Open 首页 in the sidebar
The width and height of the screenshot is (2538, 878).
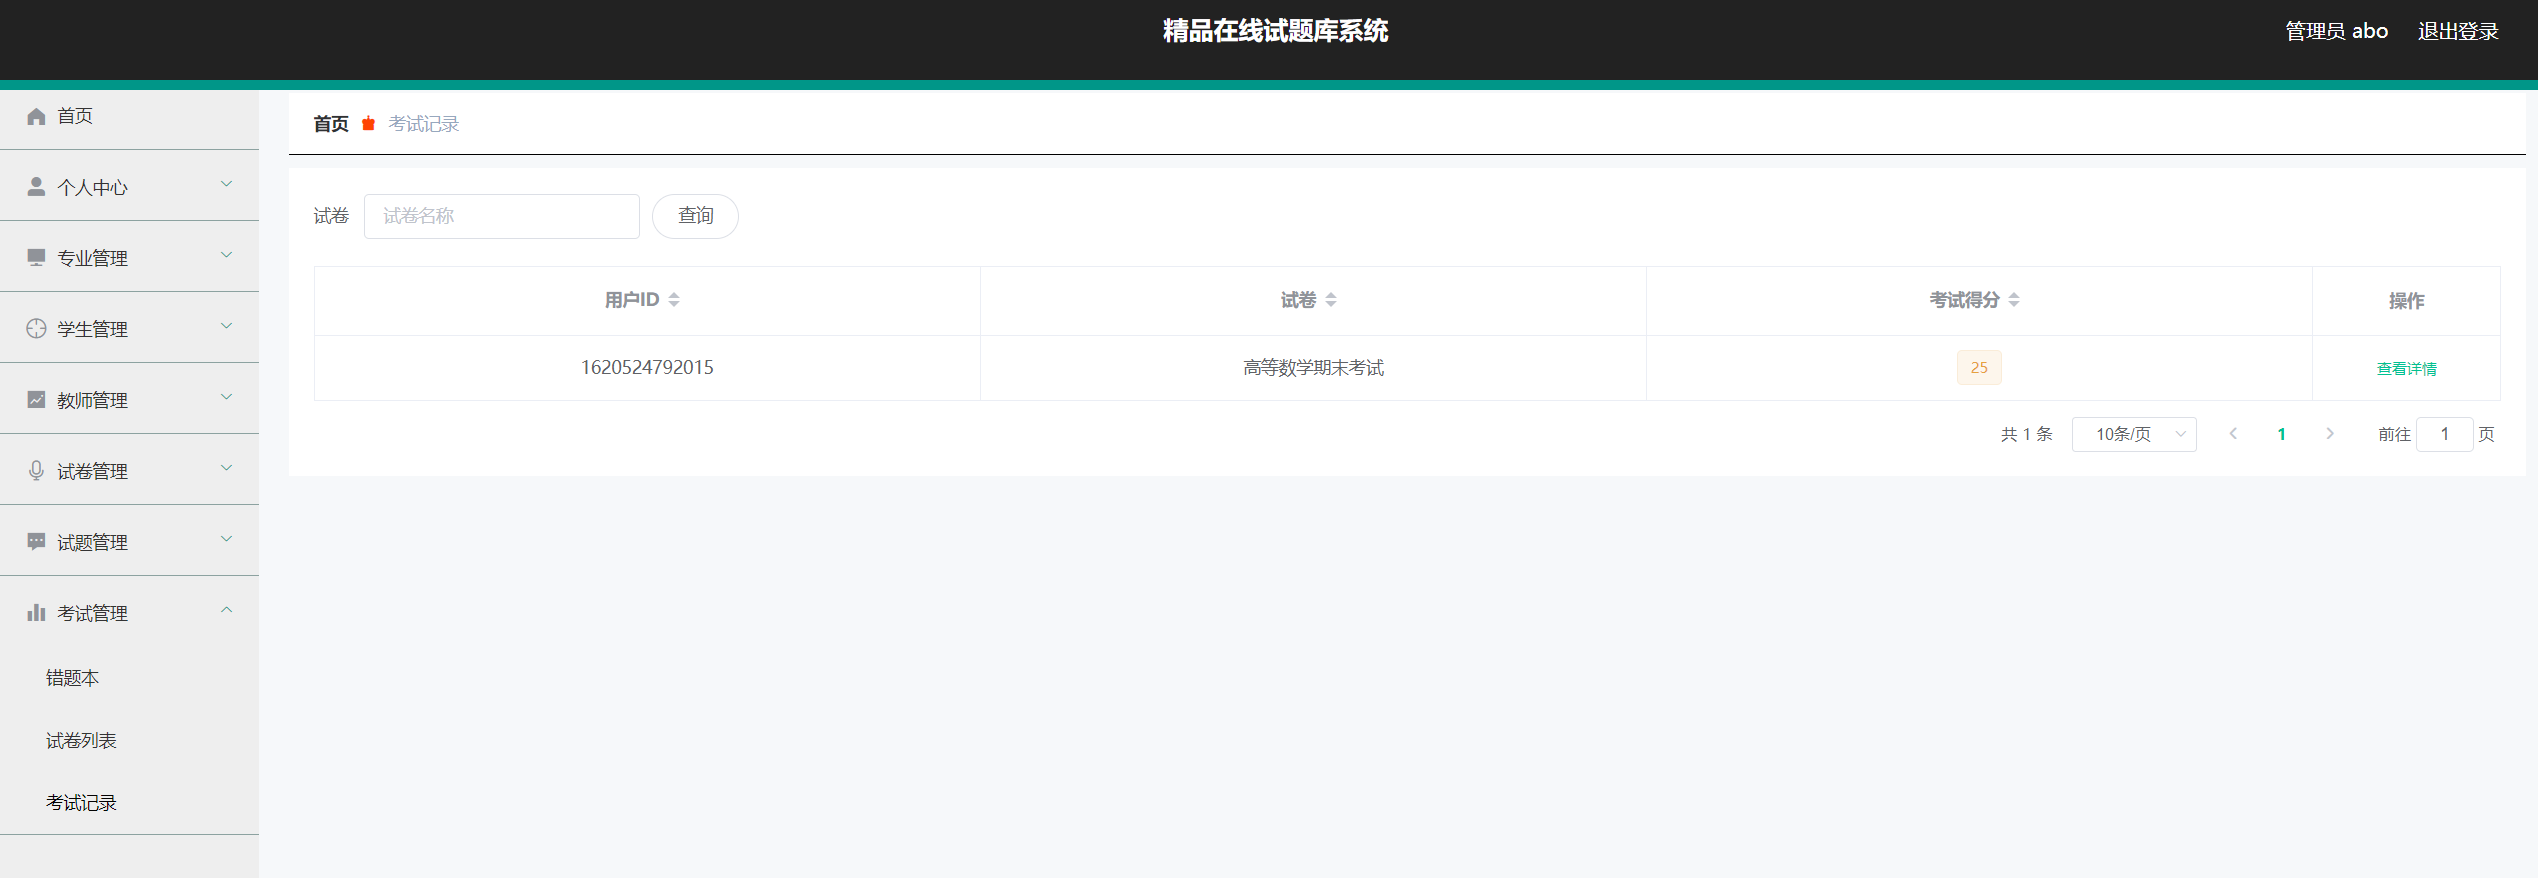pyautogui.click(x=129, y=116)
